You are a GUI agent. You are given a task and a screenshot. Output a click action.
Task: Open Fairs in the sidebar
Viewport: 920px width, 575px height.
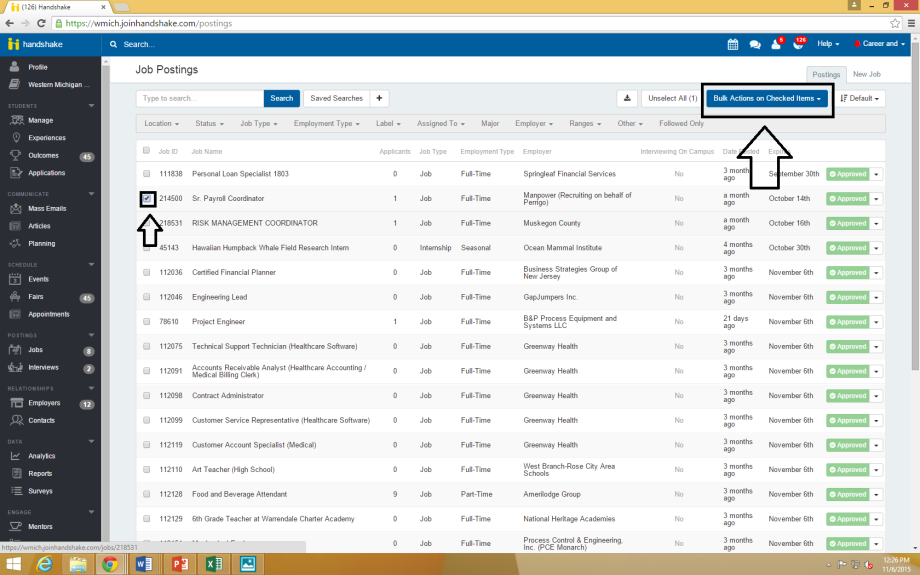tap(35, 297)
